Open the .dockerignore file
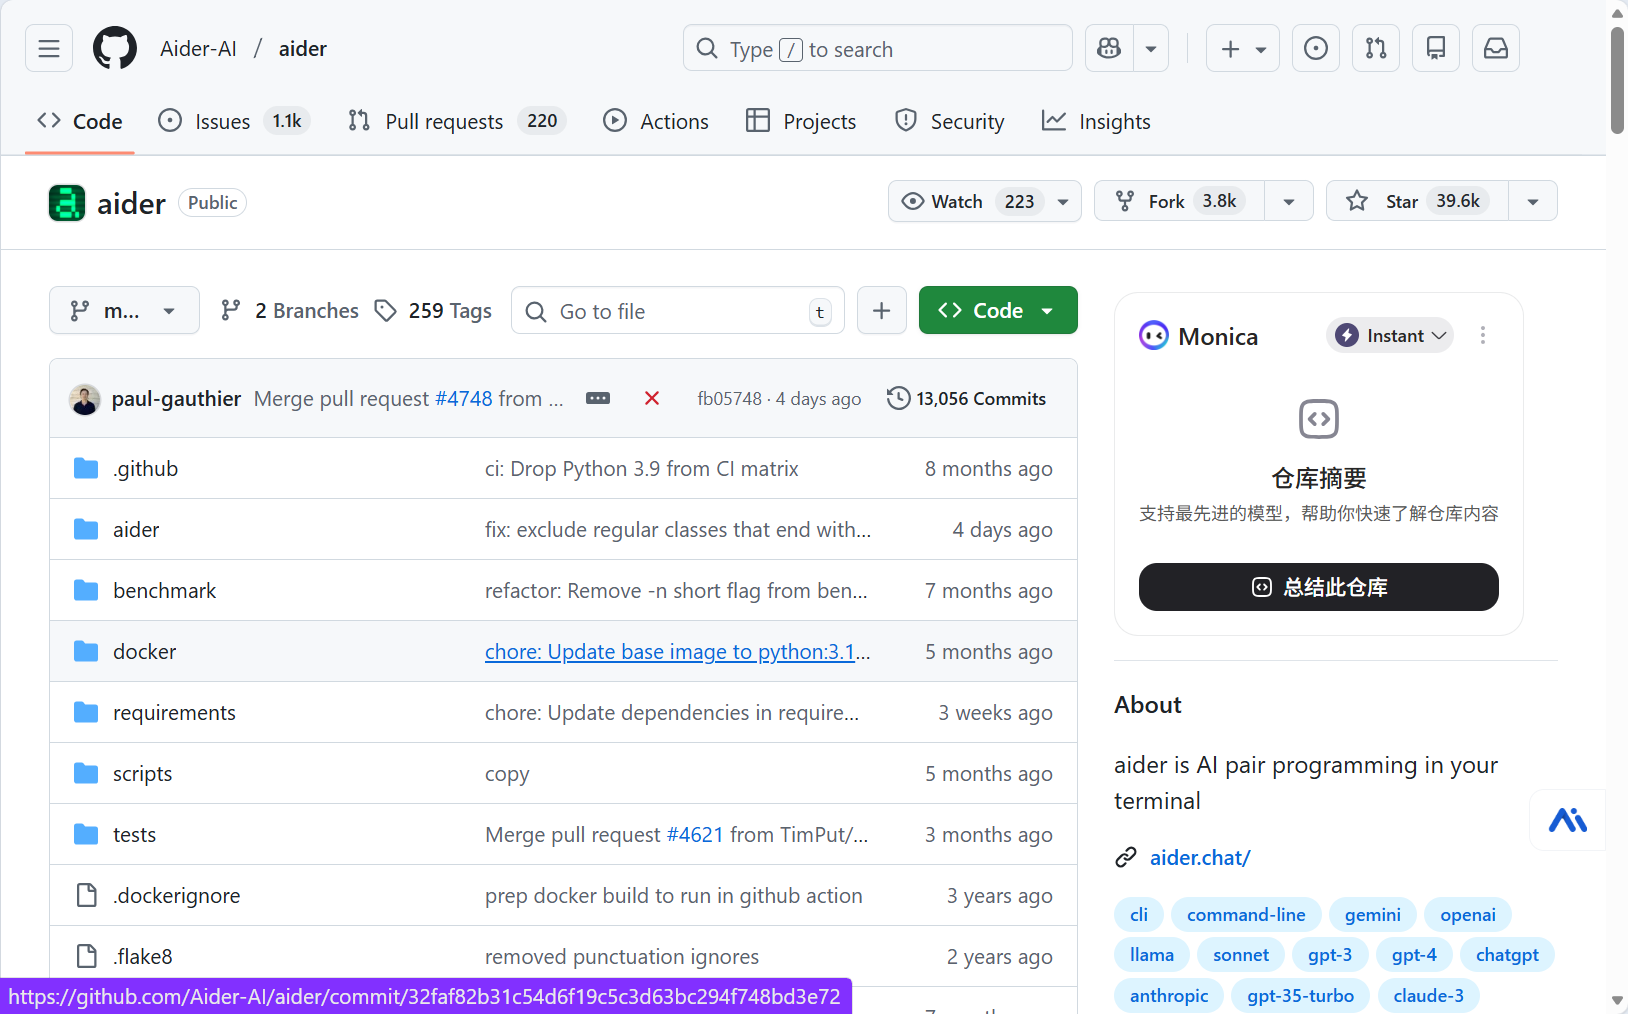1628x1014 pixels. [x=176, y=895]
